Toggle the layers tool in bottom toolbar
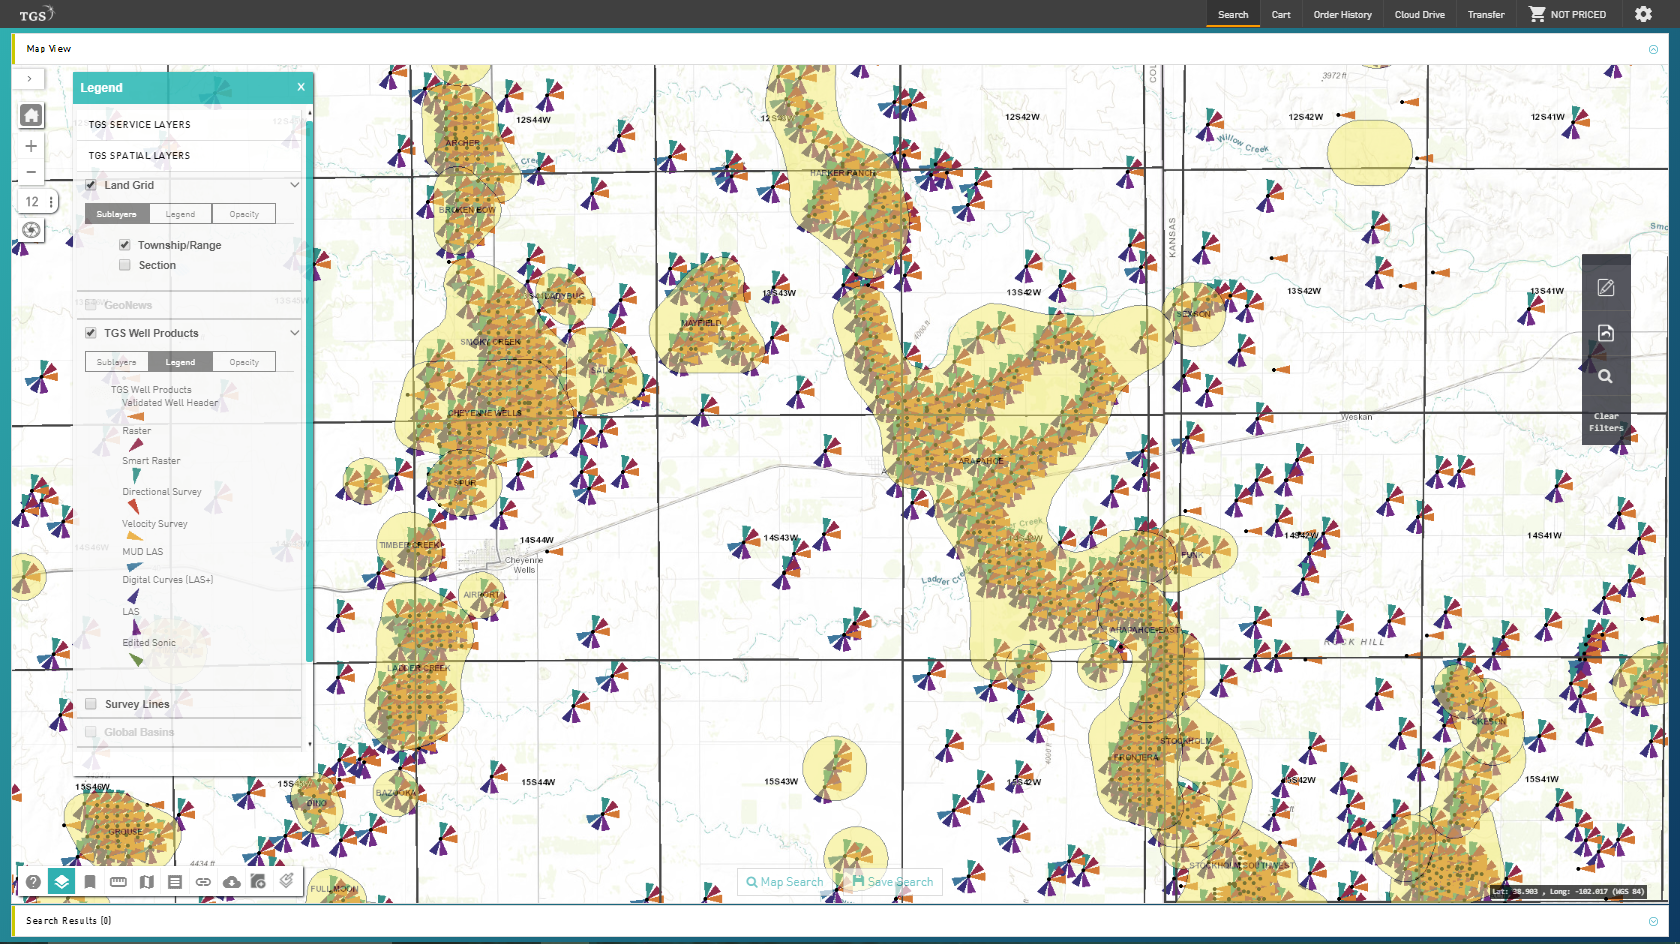Screen dimensions: 1680x944 (61, 882)
